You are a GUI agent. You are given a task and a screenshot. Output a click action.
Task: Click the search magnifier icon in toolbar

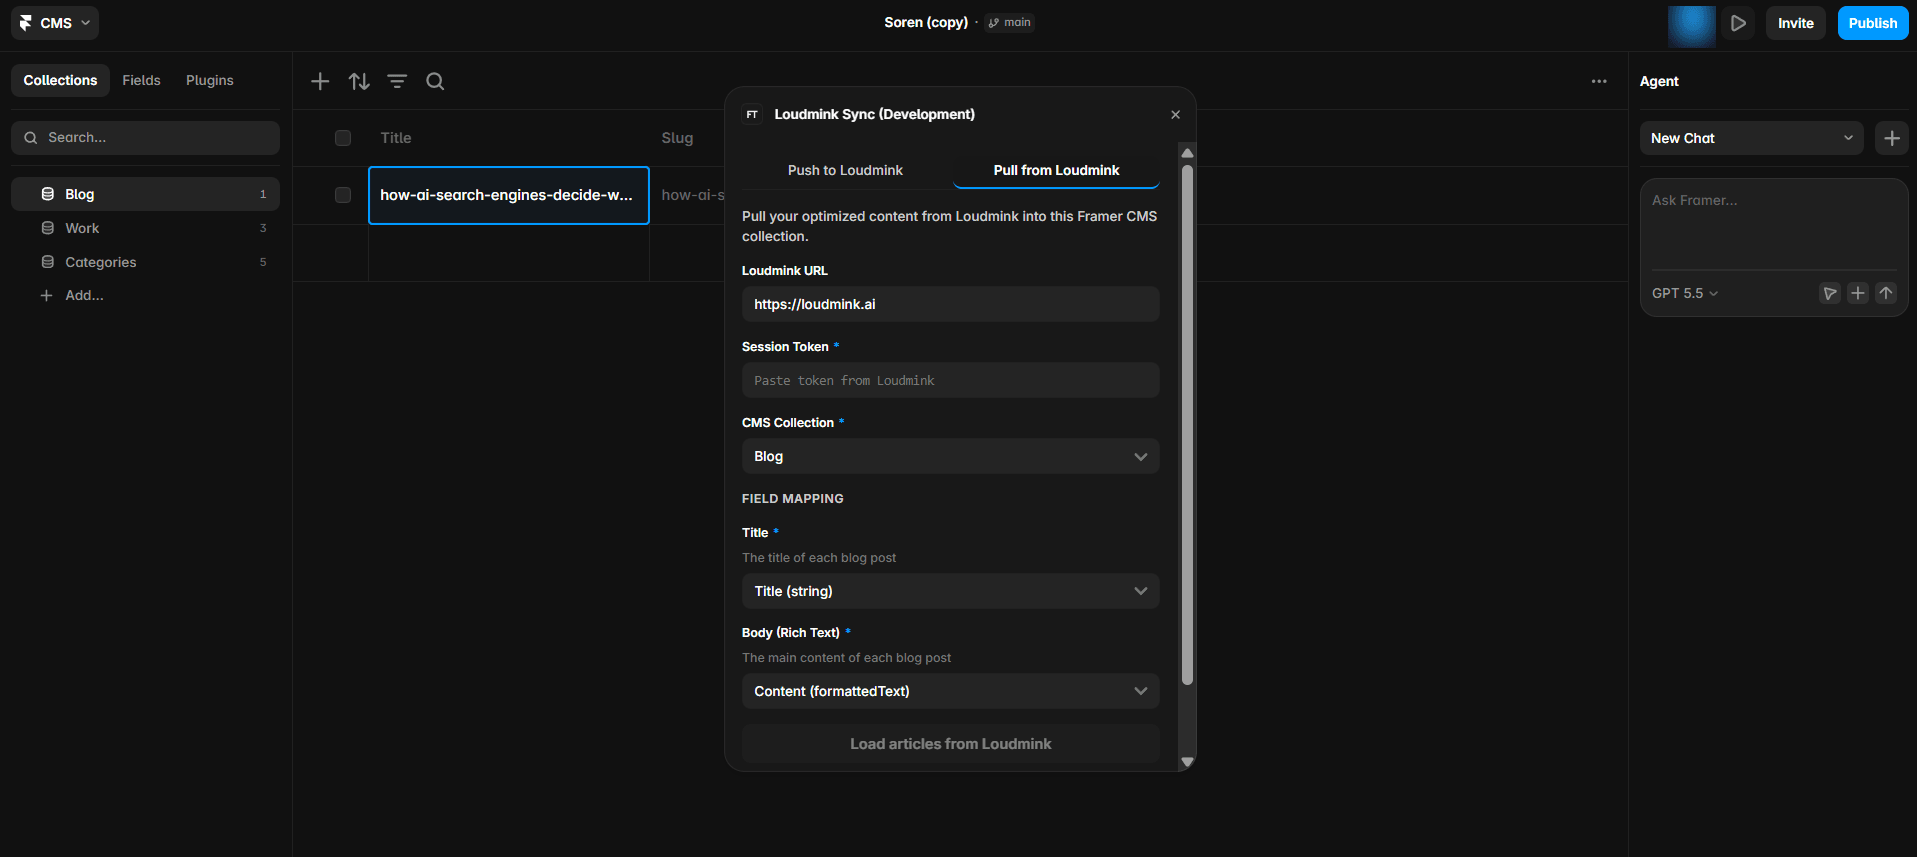(x=435, y=81)
